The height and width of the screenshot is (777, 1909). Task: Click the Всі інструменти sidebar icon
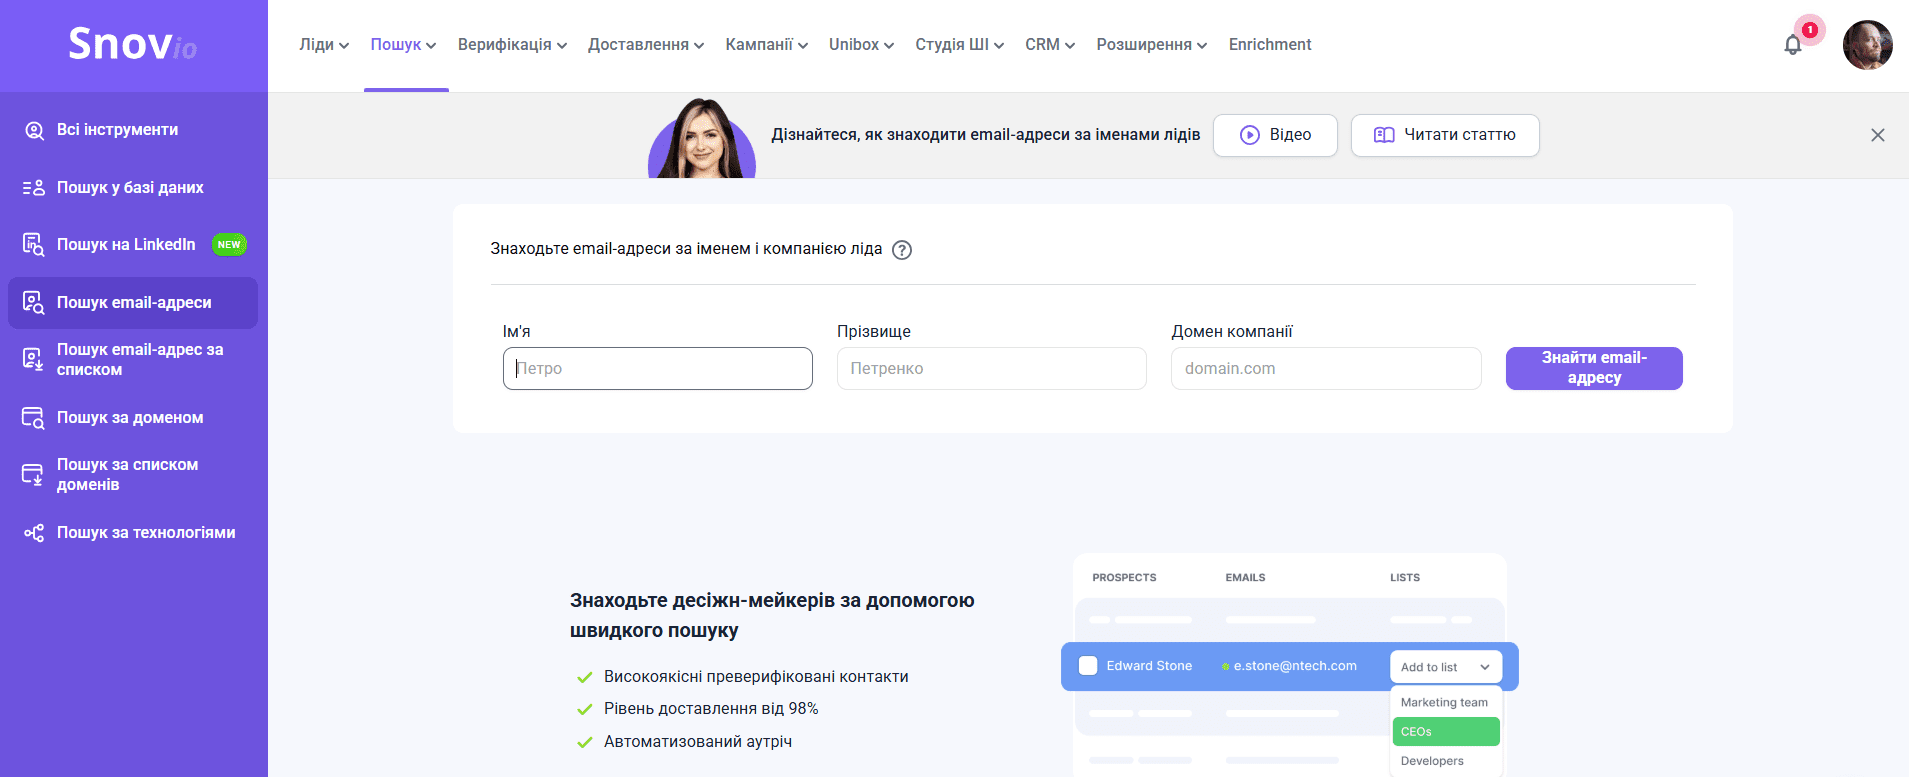click(x=34, y=130)
